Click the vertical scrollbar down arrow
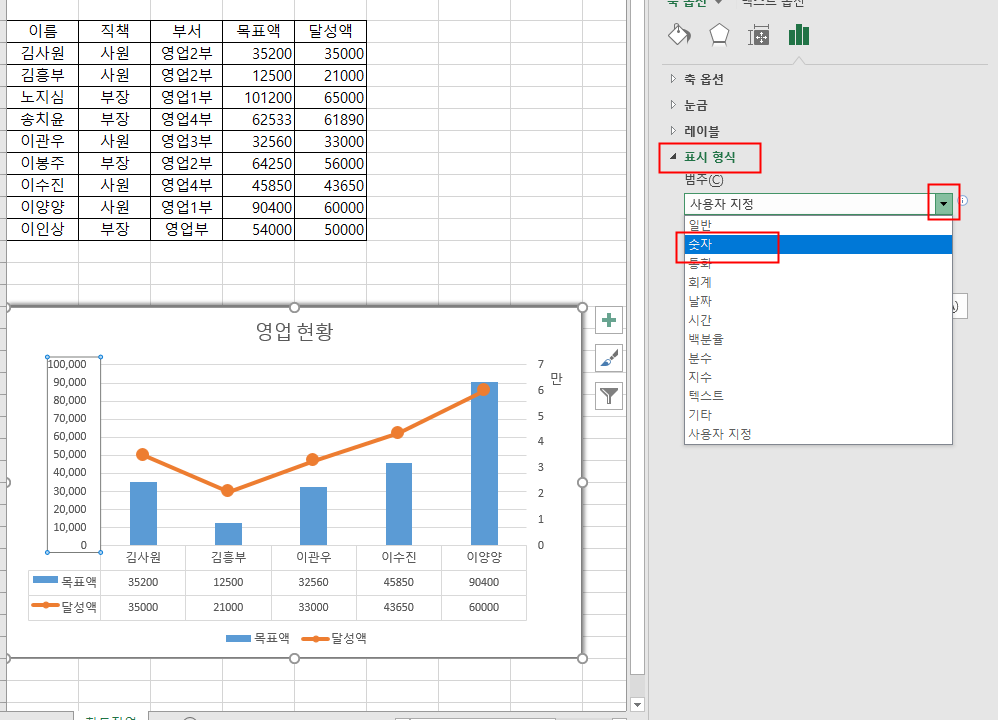Screen dimensions: 998x720 point(636,704)
